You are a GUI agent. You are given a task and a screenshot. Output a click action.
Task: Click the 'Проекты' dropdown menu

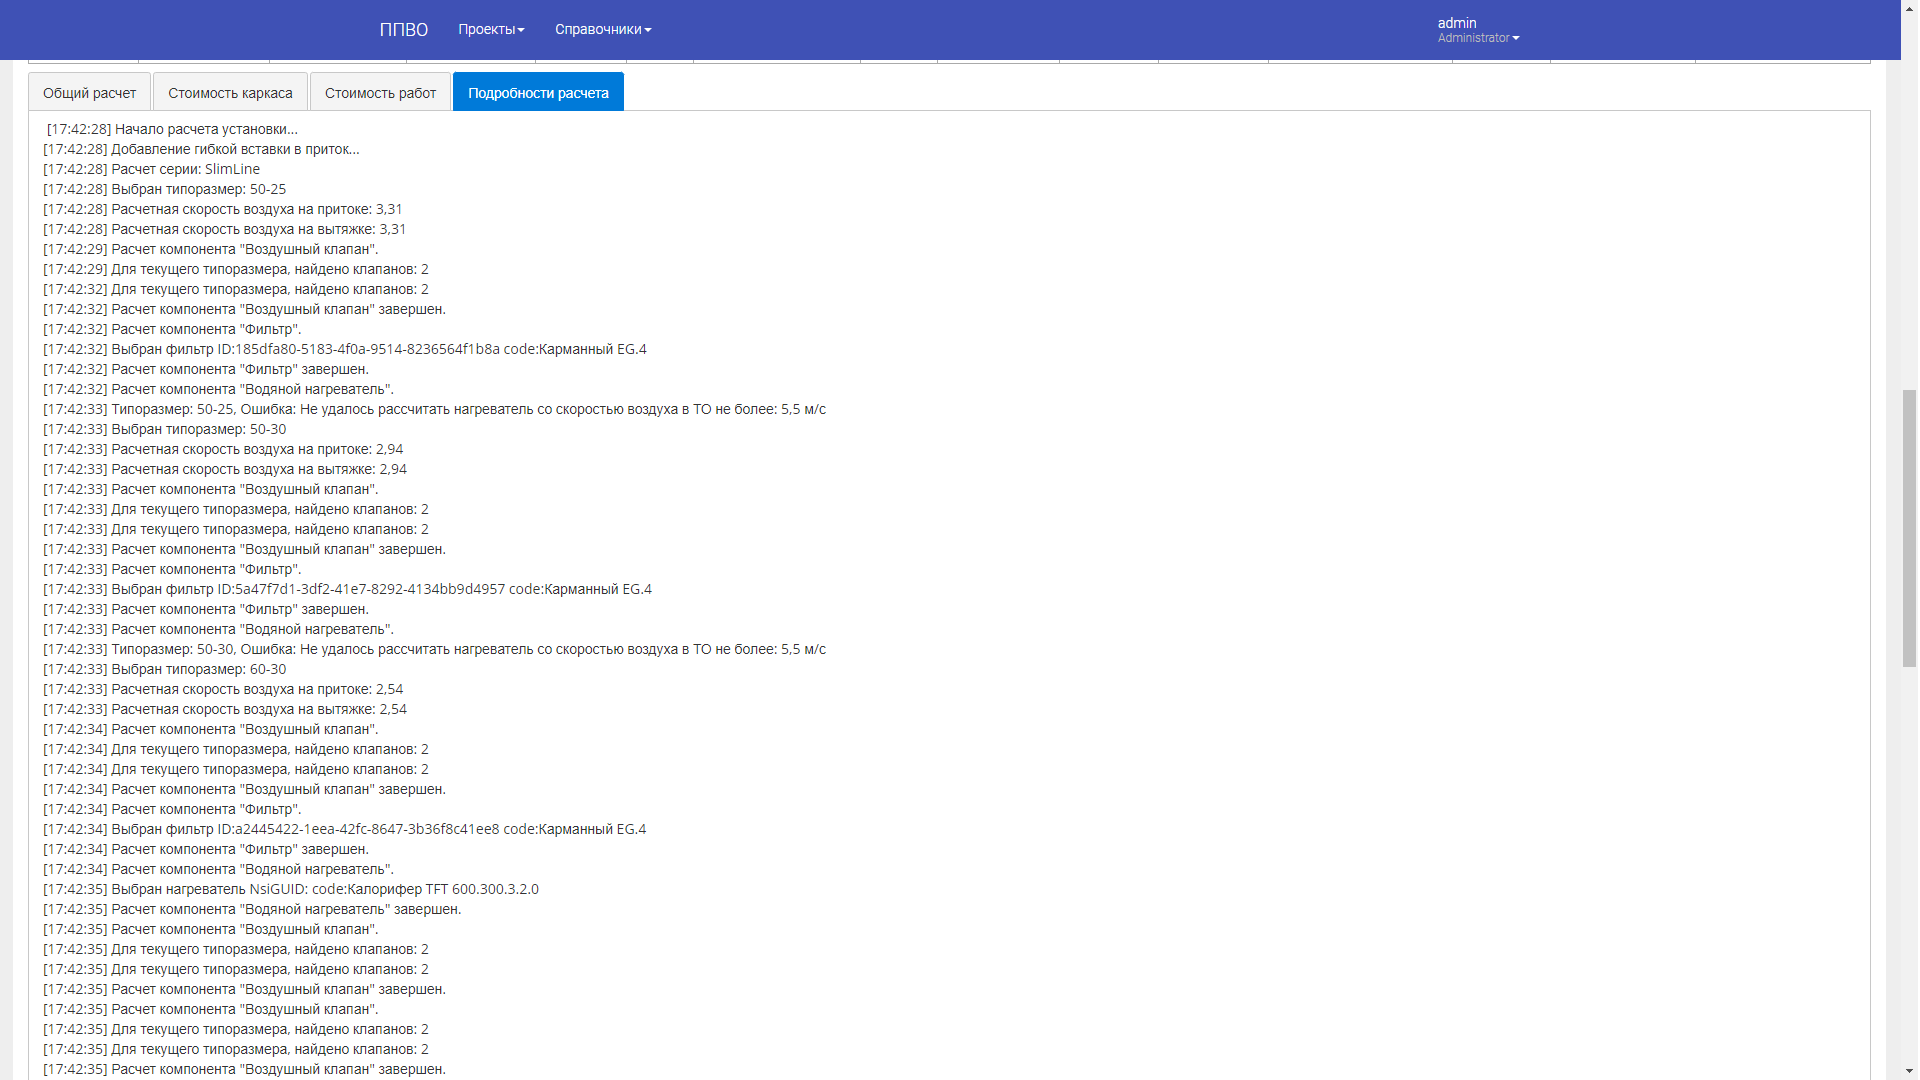(489, 29)
